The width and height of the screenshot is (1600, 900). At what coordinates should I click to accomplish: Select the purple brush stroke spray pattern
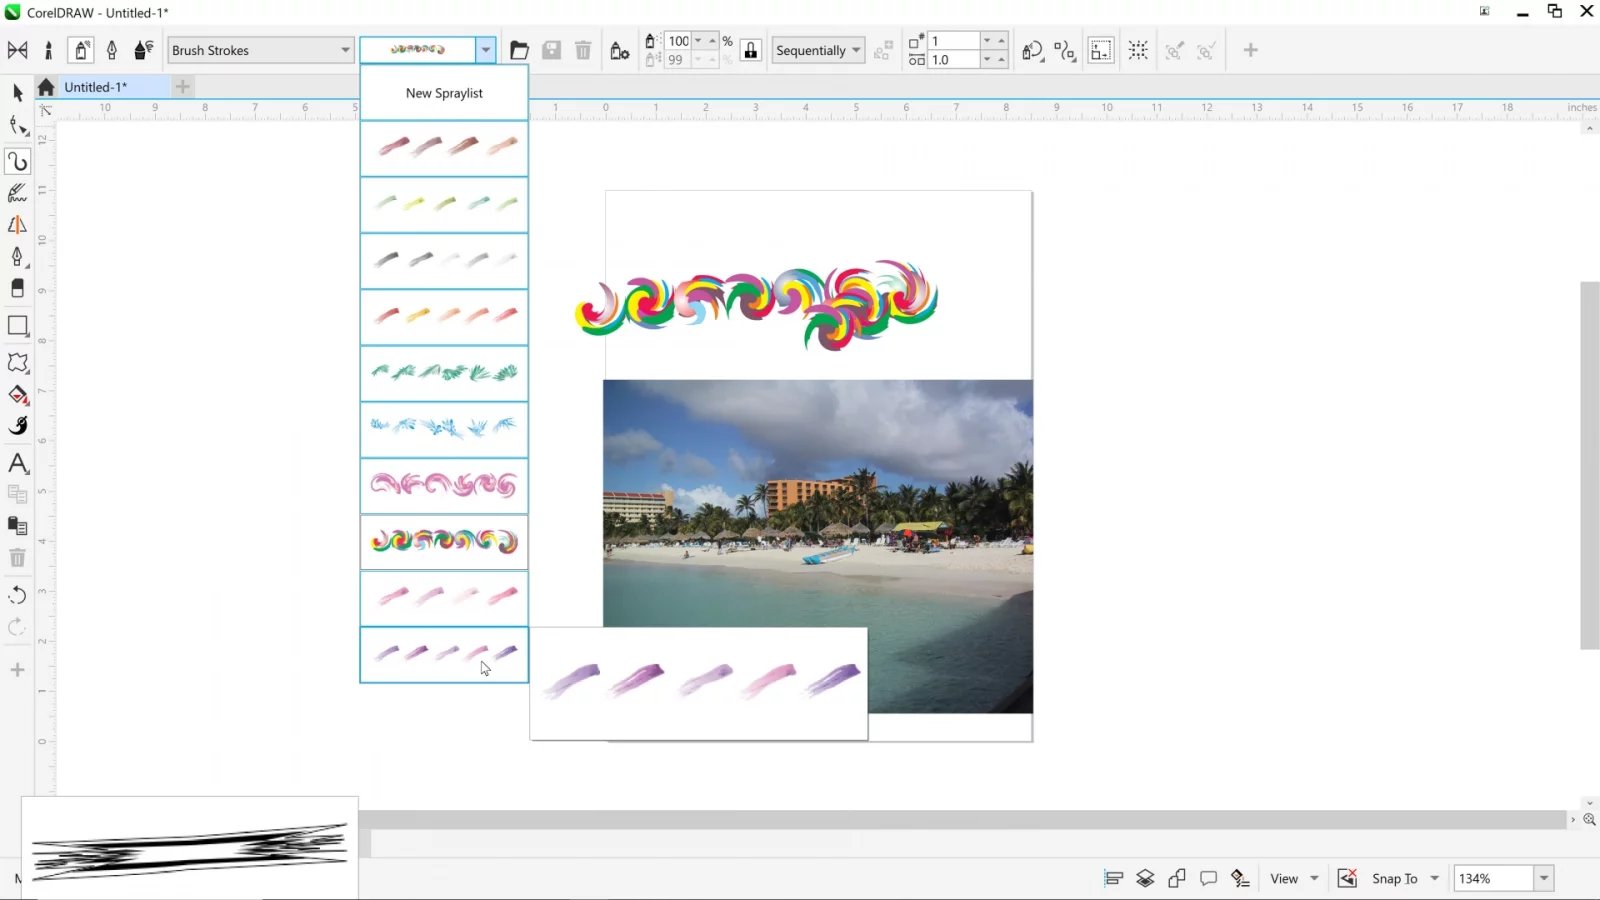click(x=443, y=655)
